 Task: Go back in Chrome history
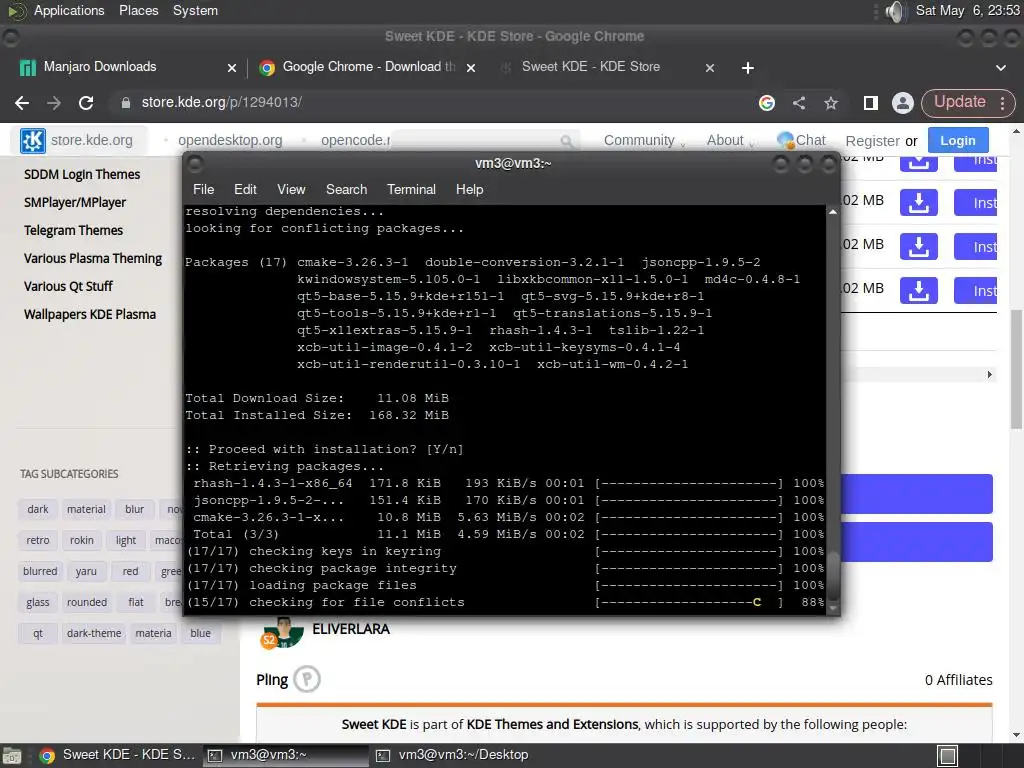[22, 103]
